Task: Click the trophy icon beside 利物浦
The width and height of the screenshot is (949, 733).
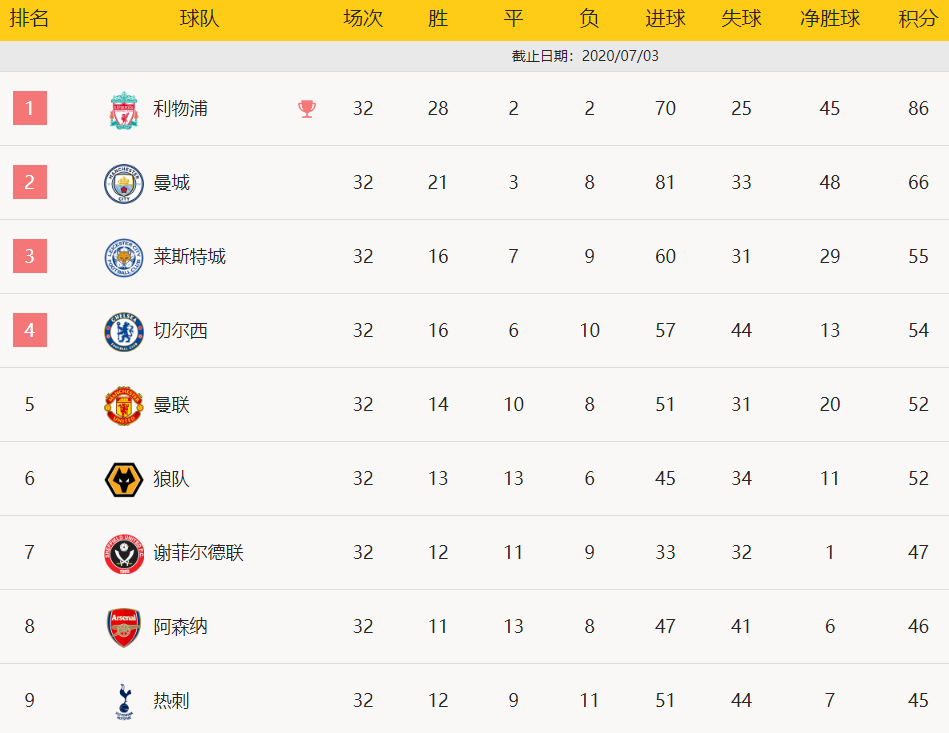Action: click(307, 109)
